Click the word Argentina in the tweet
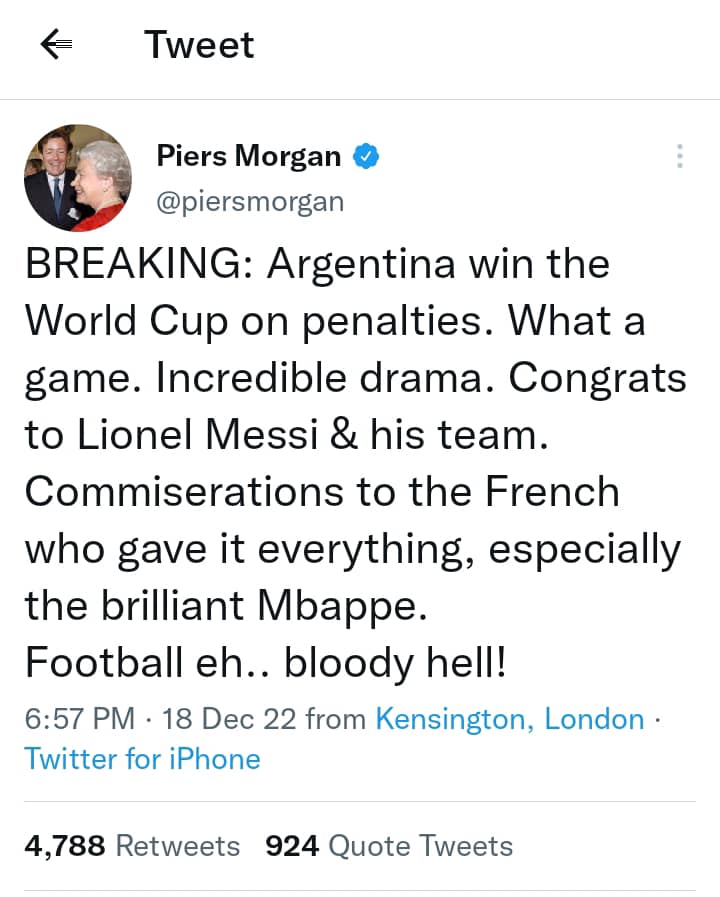Image resolution: width=720 pixels, height=897 pixels. 361,265
